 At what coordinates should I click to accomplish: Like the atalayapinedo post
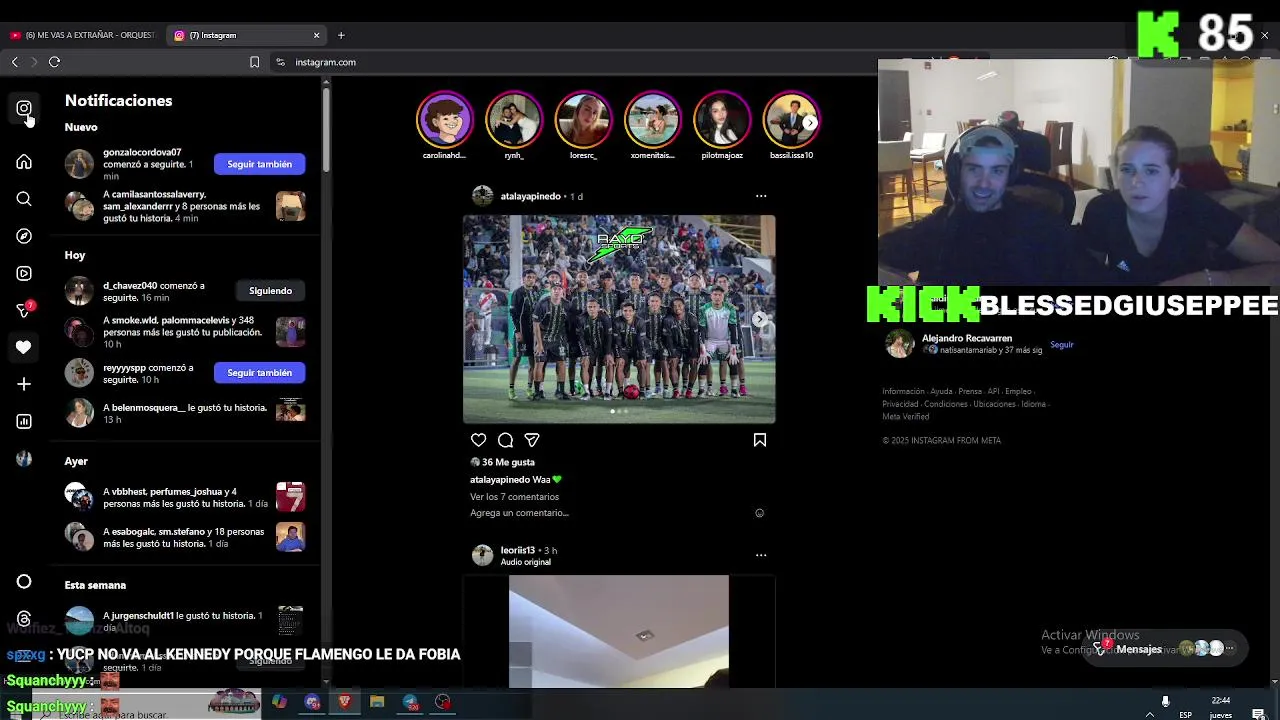click(x=478, y=440)
